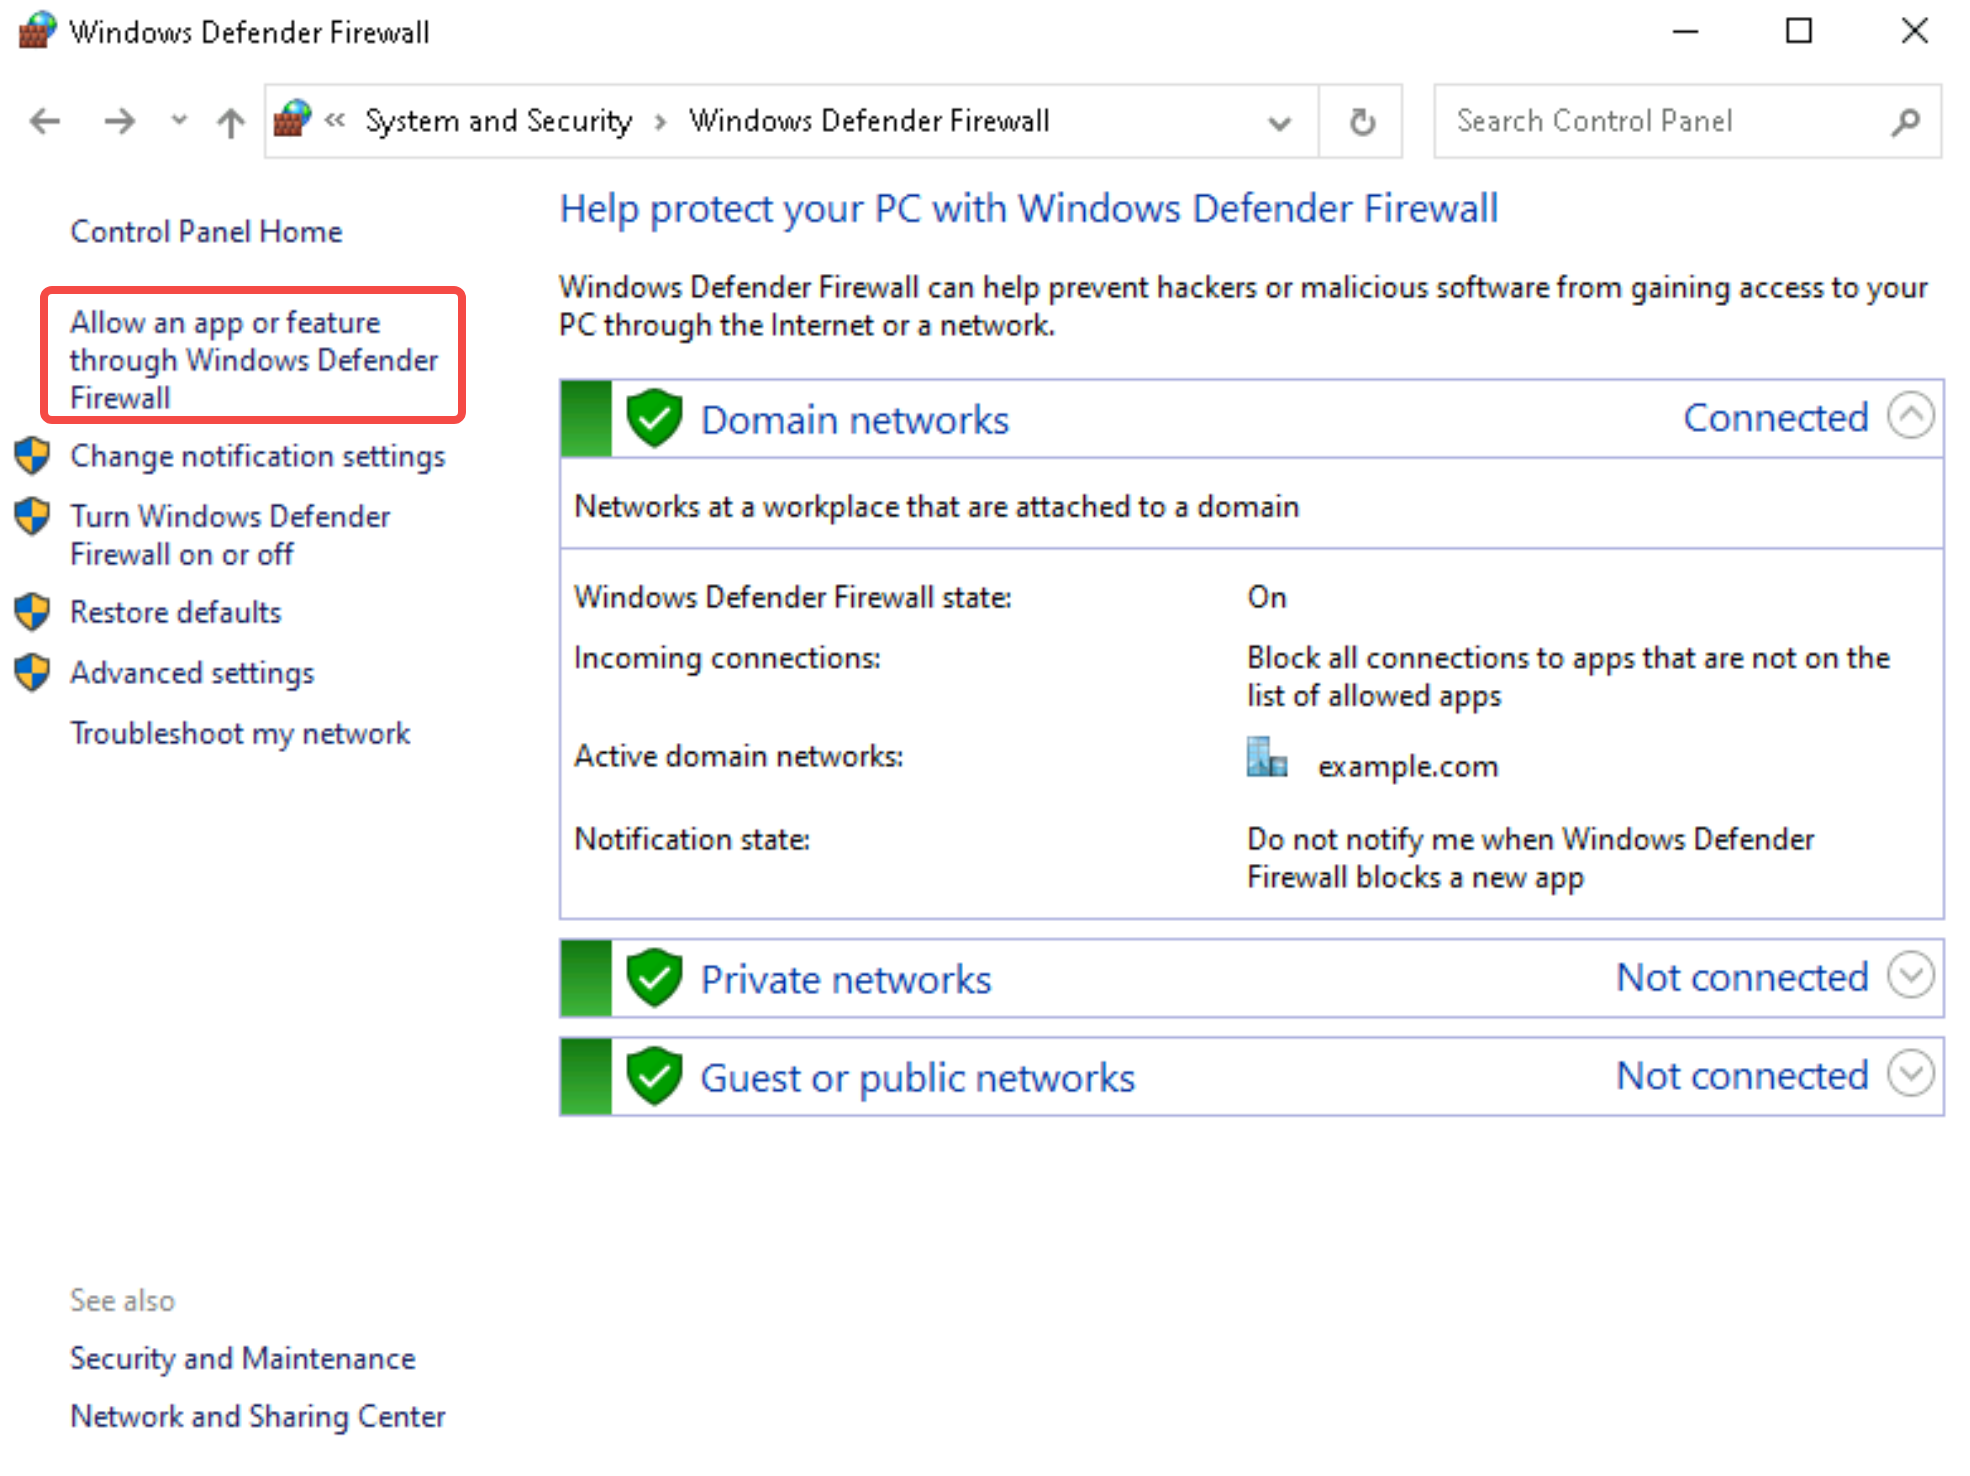
Task: Open Change notification settings
Action: coord(258,456)
